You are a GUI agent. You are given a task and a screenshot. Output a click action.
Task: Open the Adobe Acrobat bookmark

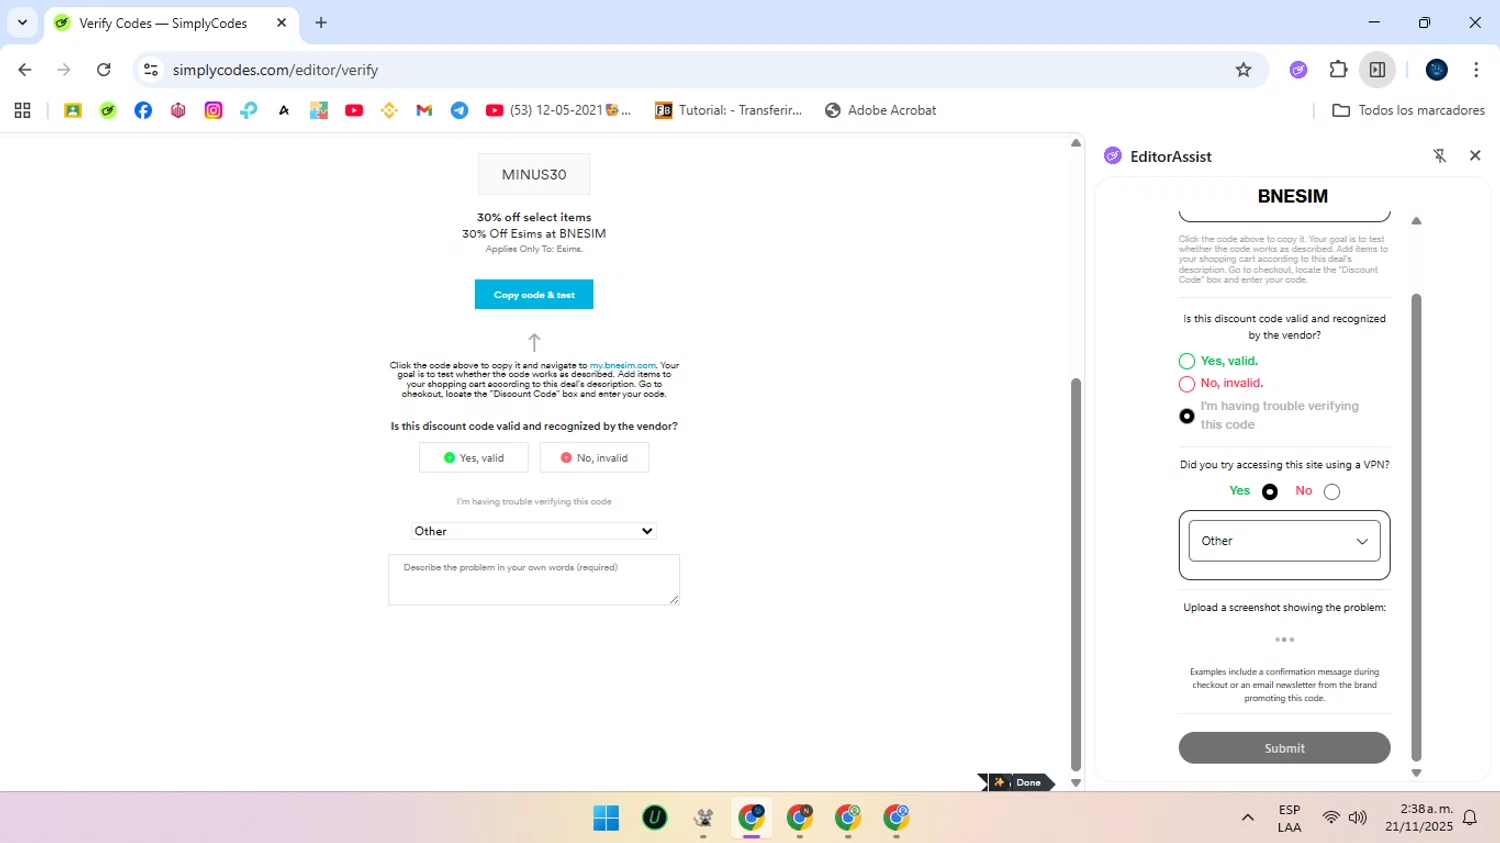(880, 110)
